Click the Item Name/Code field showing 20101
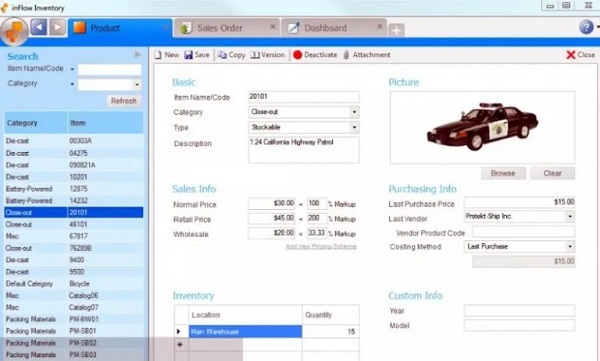600x361 pixels. pos(303,97)
